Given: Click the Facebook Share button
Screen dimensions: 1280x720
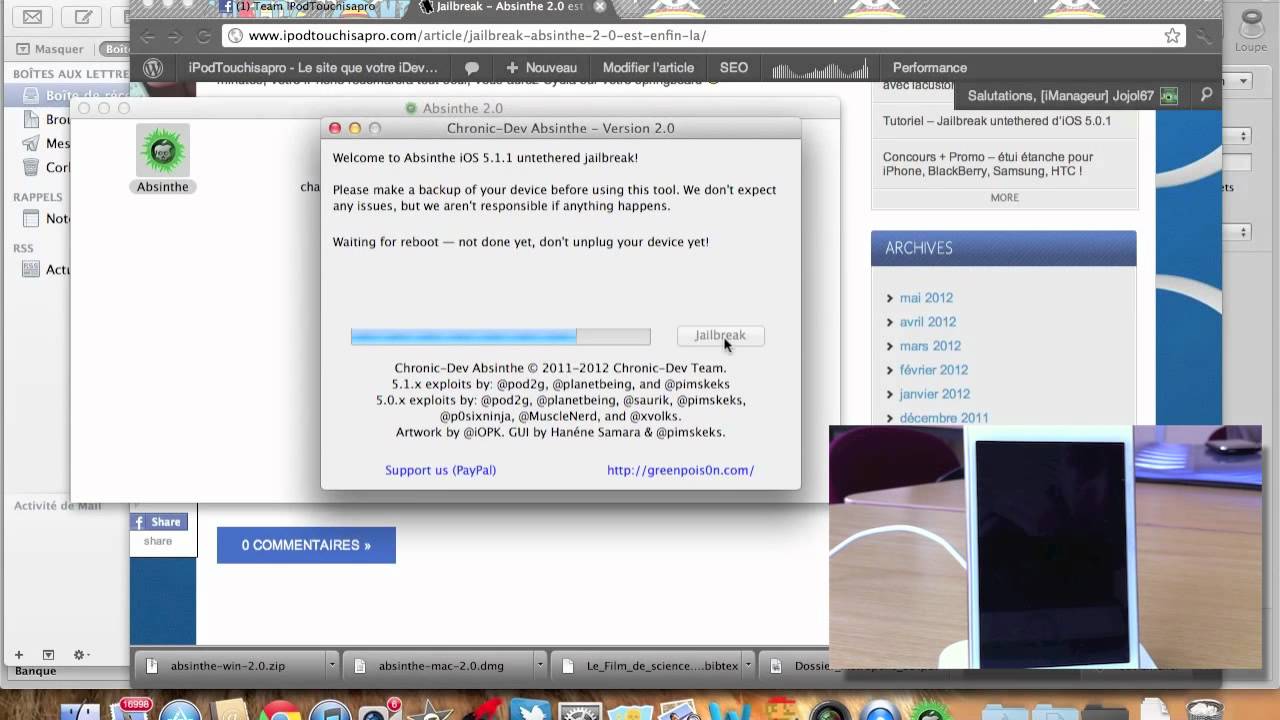Looking at the screenshot, I should pos(158,522).
